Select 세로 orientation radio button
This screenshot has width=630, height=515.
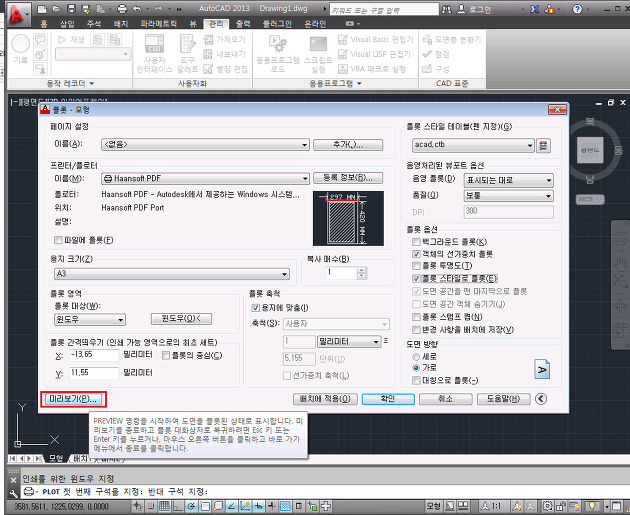pos(416,357)
